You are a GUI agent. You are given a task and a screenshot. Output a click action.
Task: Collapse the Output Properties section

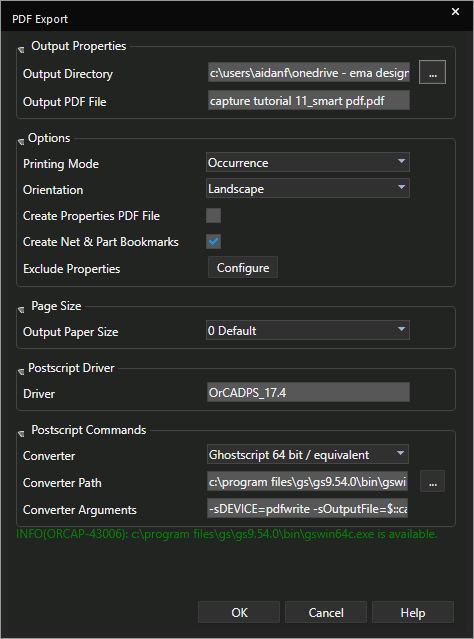tap(21, 50)
